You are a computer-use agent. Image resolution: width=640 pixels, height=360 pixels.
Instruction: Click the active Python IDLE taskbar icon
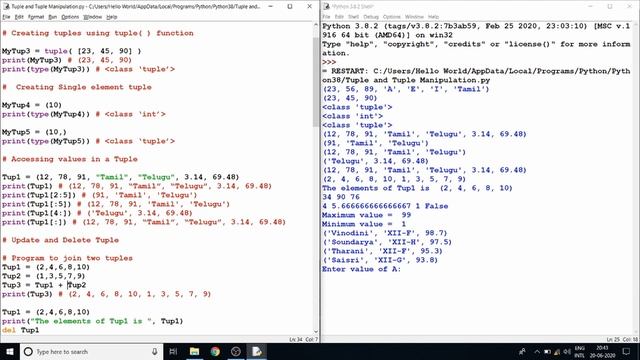coord(257,351)
